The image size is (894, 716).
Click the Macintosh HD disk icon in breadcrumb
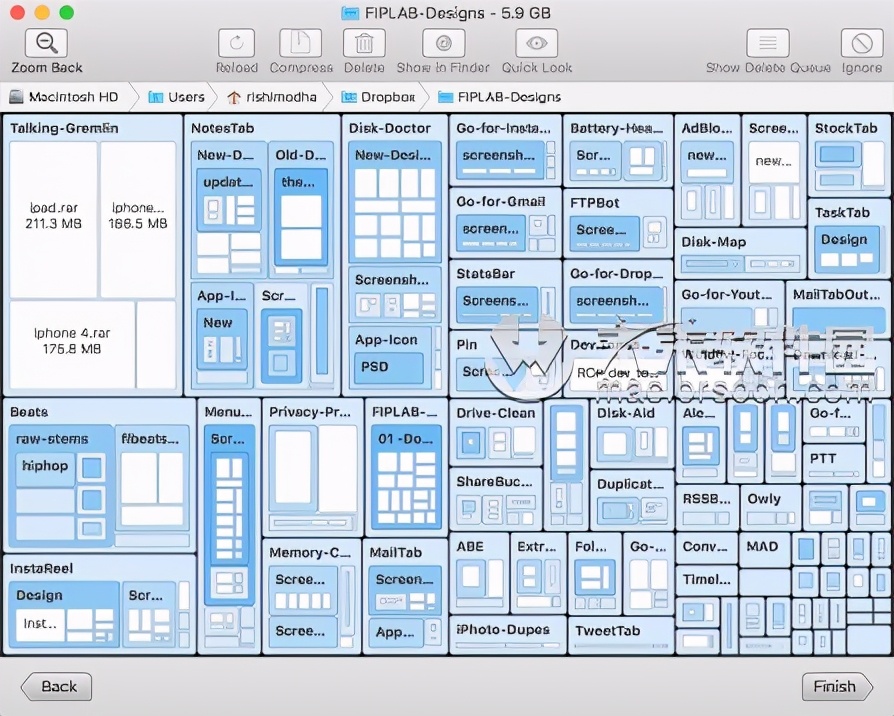pos(14,97)
